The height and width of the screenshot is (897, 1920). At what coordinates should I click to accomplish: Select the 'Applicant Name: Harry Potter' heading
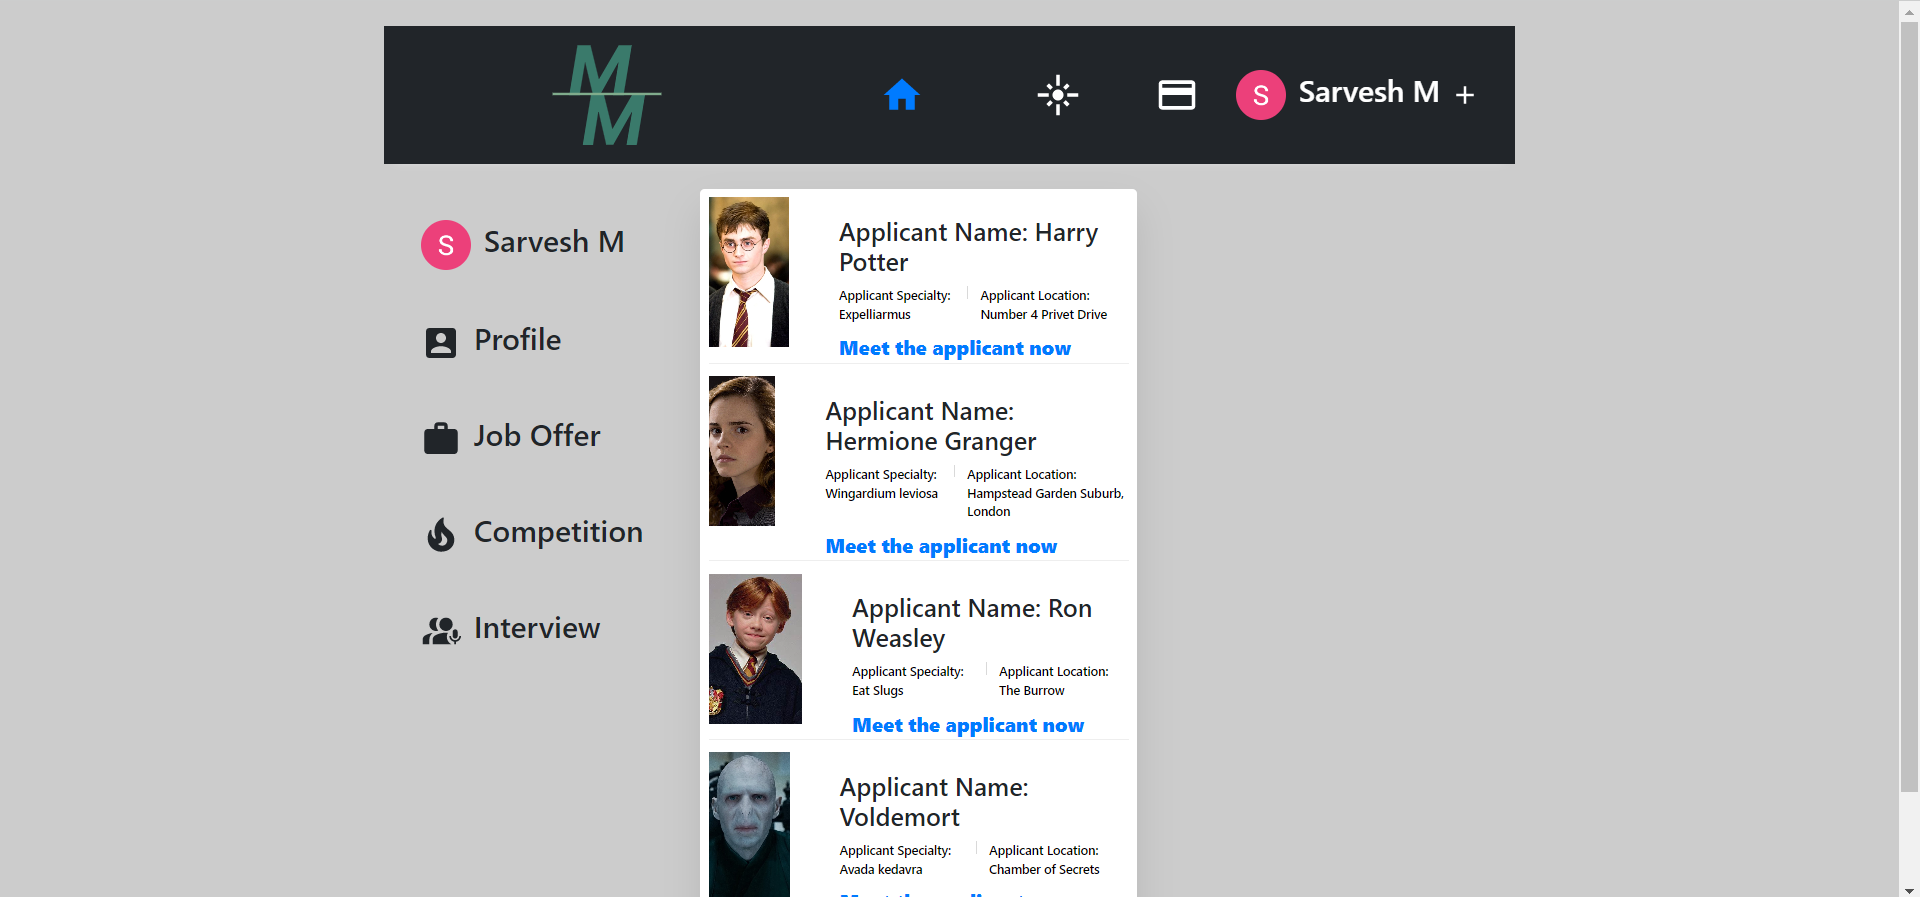click(968, 247)
